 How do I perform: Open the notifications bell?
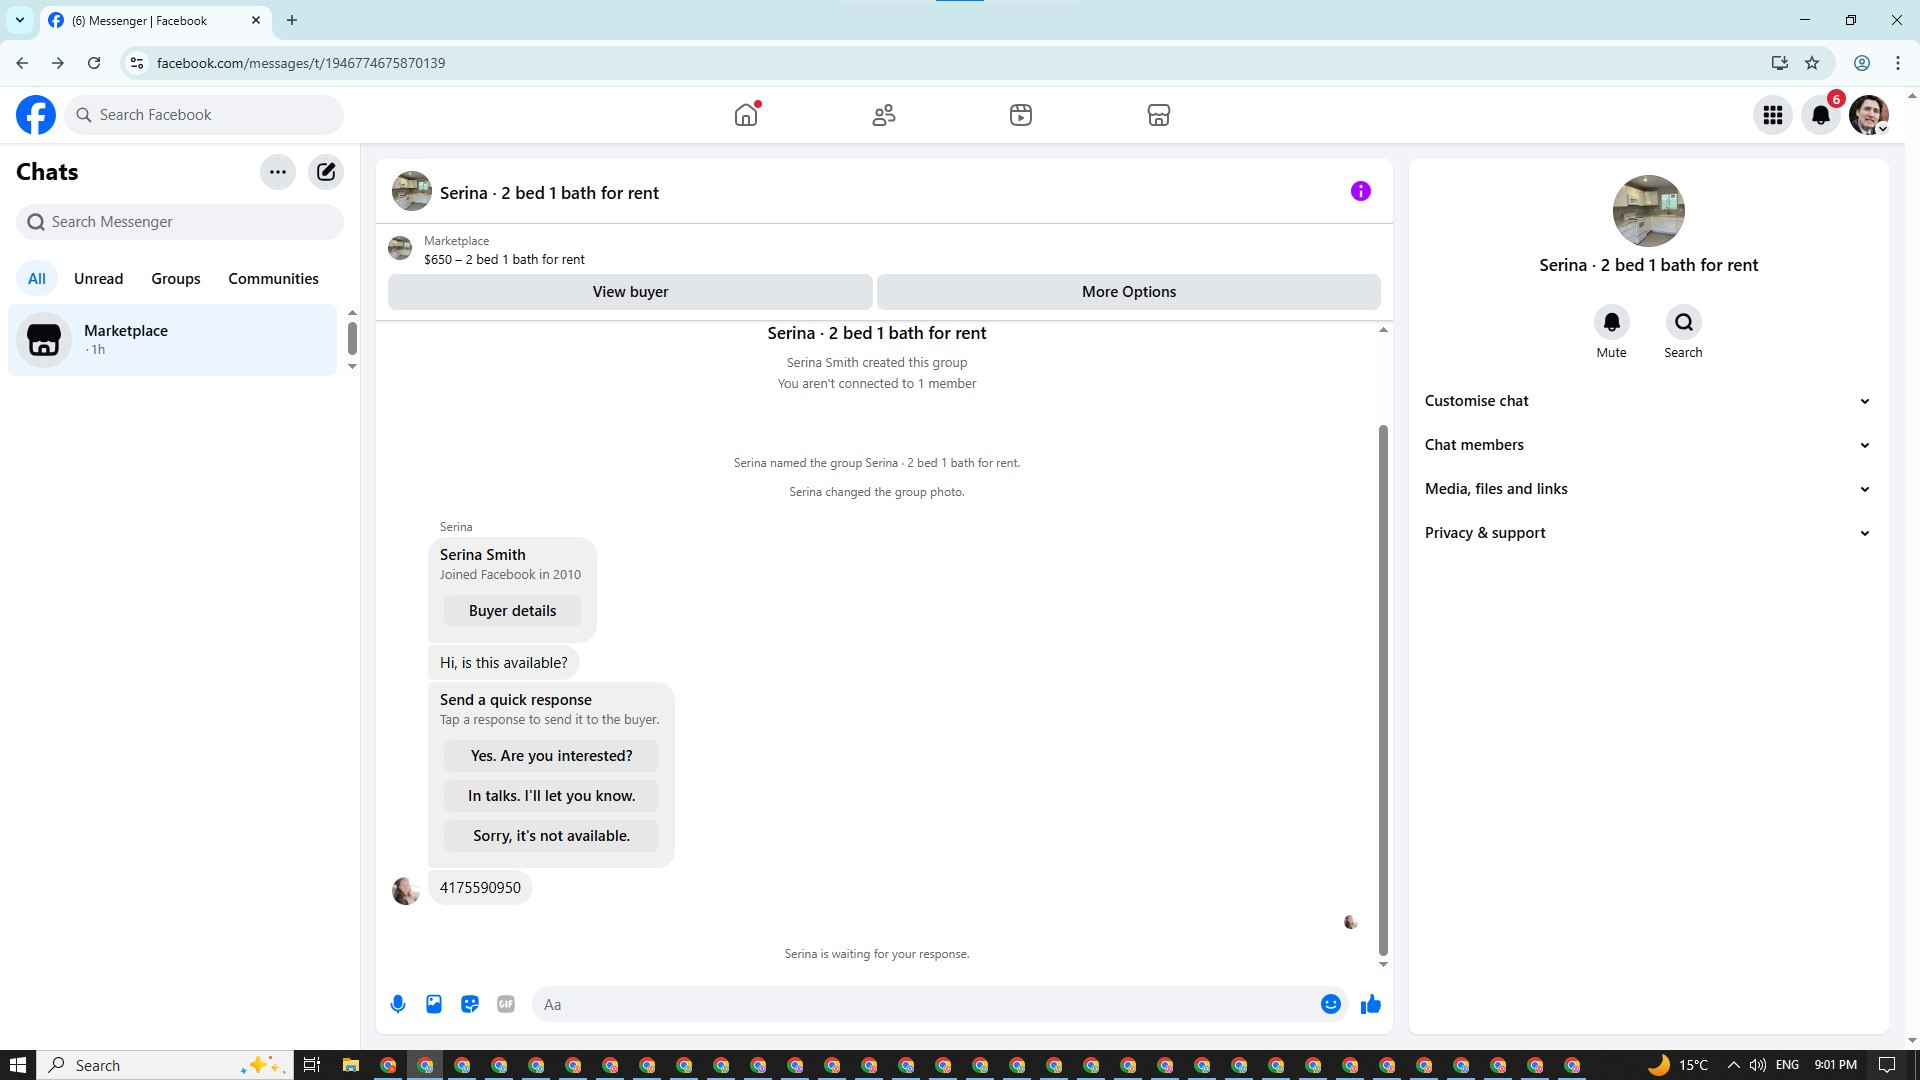tap(1821, 115)
